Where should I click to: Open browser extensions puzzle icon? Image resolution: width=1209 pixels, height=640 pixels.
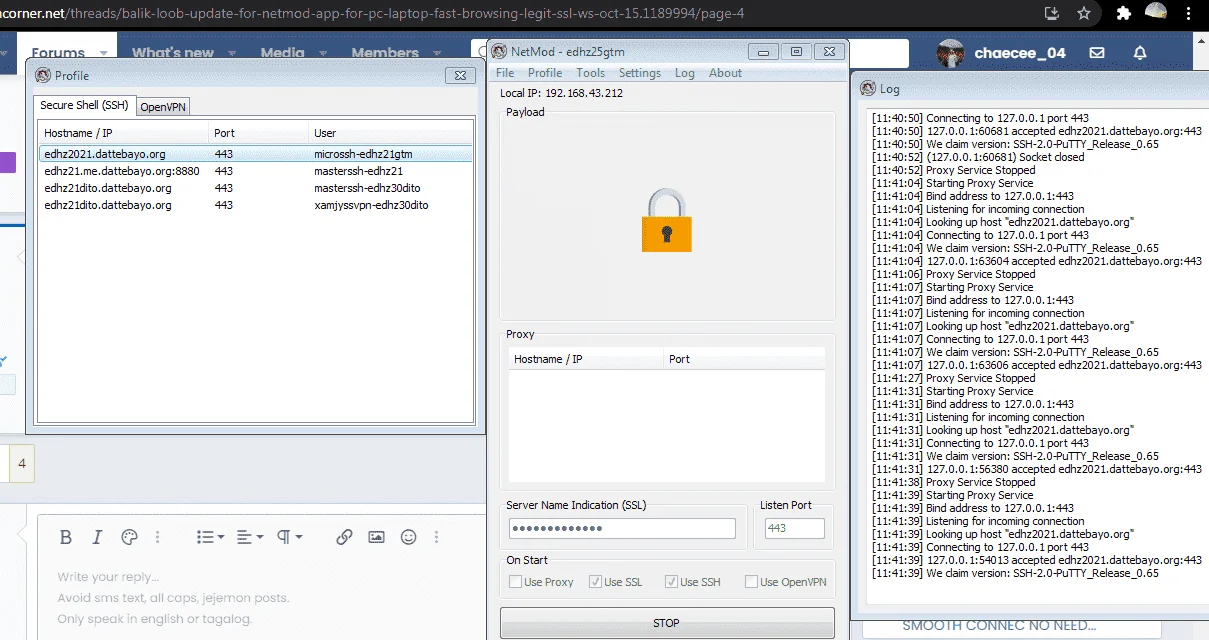coord(1124,13)
